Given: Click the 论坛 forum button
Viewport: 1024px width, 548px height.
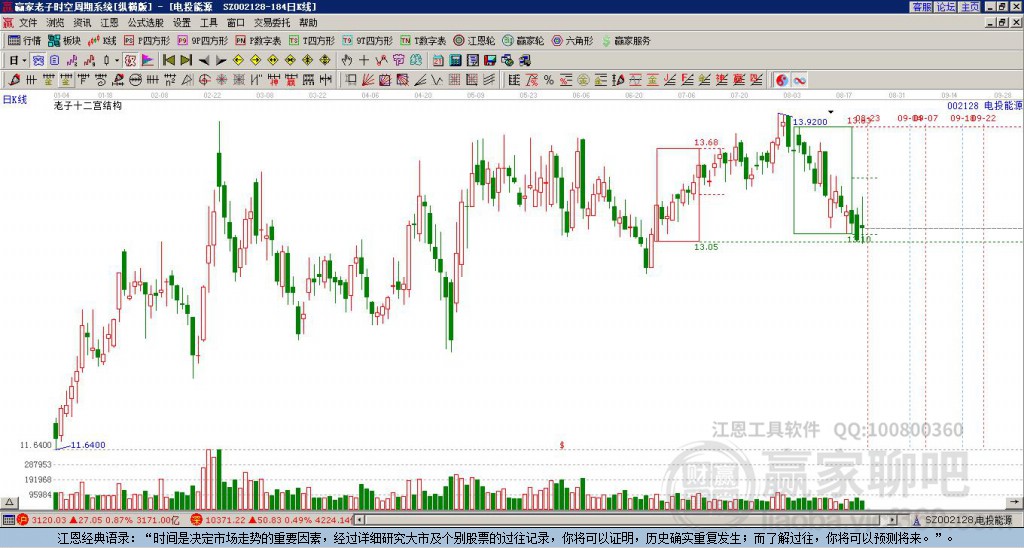Looking at the screenshot, I should click(946, 7).
